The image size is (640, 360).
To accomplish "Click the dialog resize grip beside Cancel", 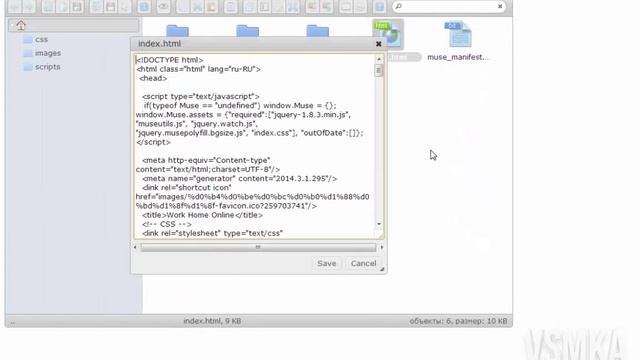I will pyautogui.click(x=382, y=269).
